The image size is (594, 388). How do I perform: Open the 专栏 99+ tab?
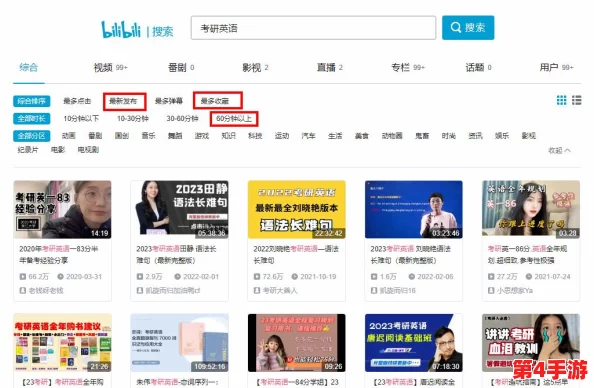[408, 67]
